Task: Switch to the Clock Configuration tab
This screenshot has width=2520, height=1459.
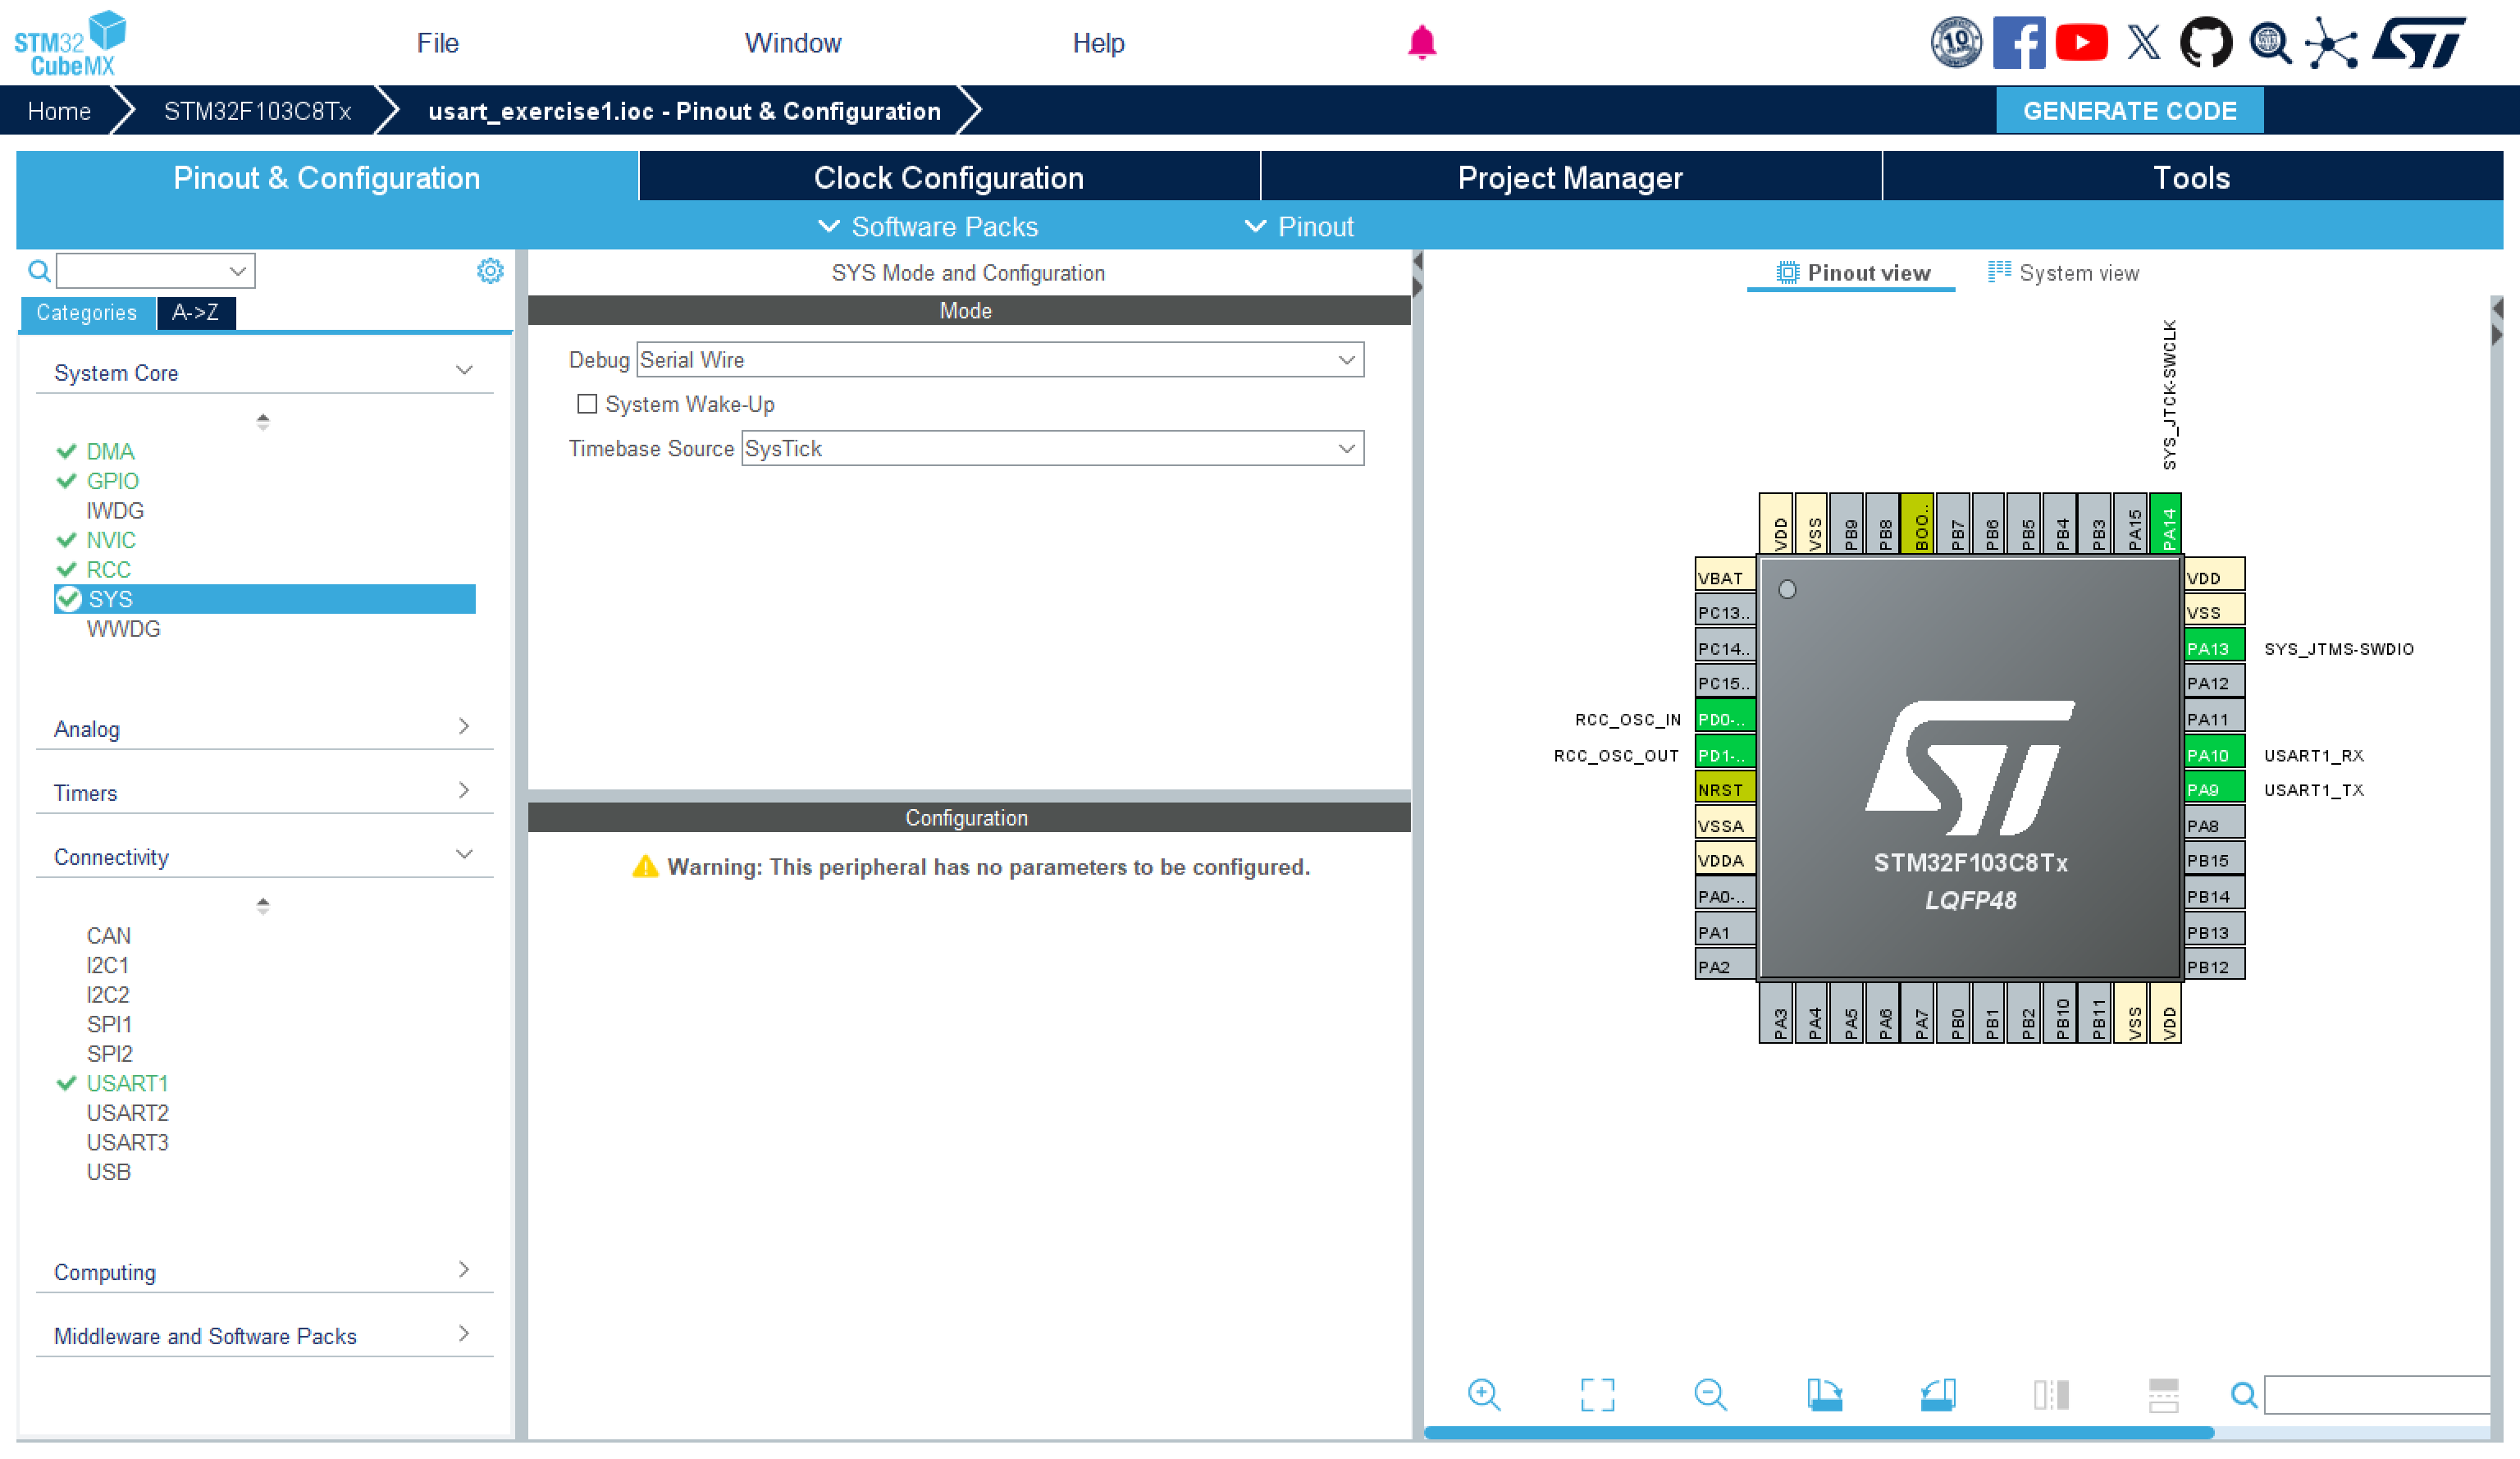Action: click(948, 177)
